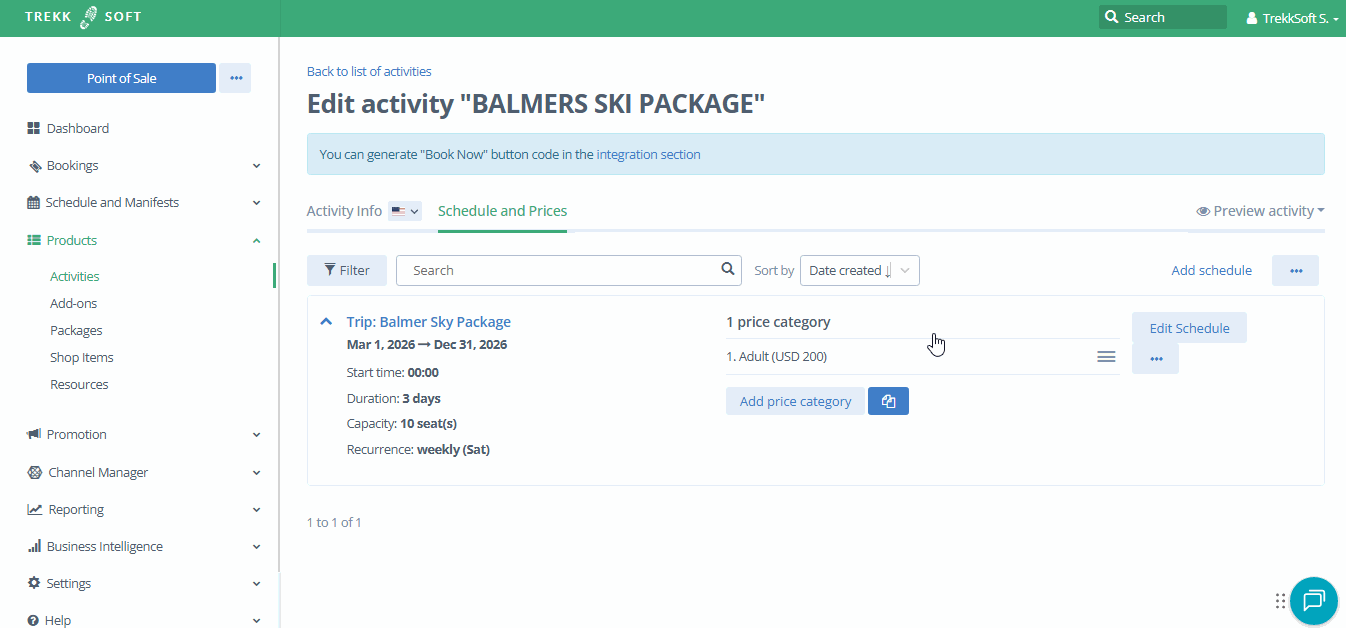Collapse the Trip: Balmer Sky Package schedule

(325, 322)
